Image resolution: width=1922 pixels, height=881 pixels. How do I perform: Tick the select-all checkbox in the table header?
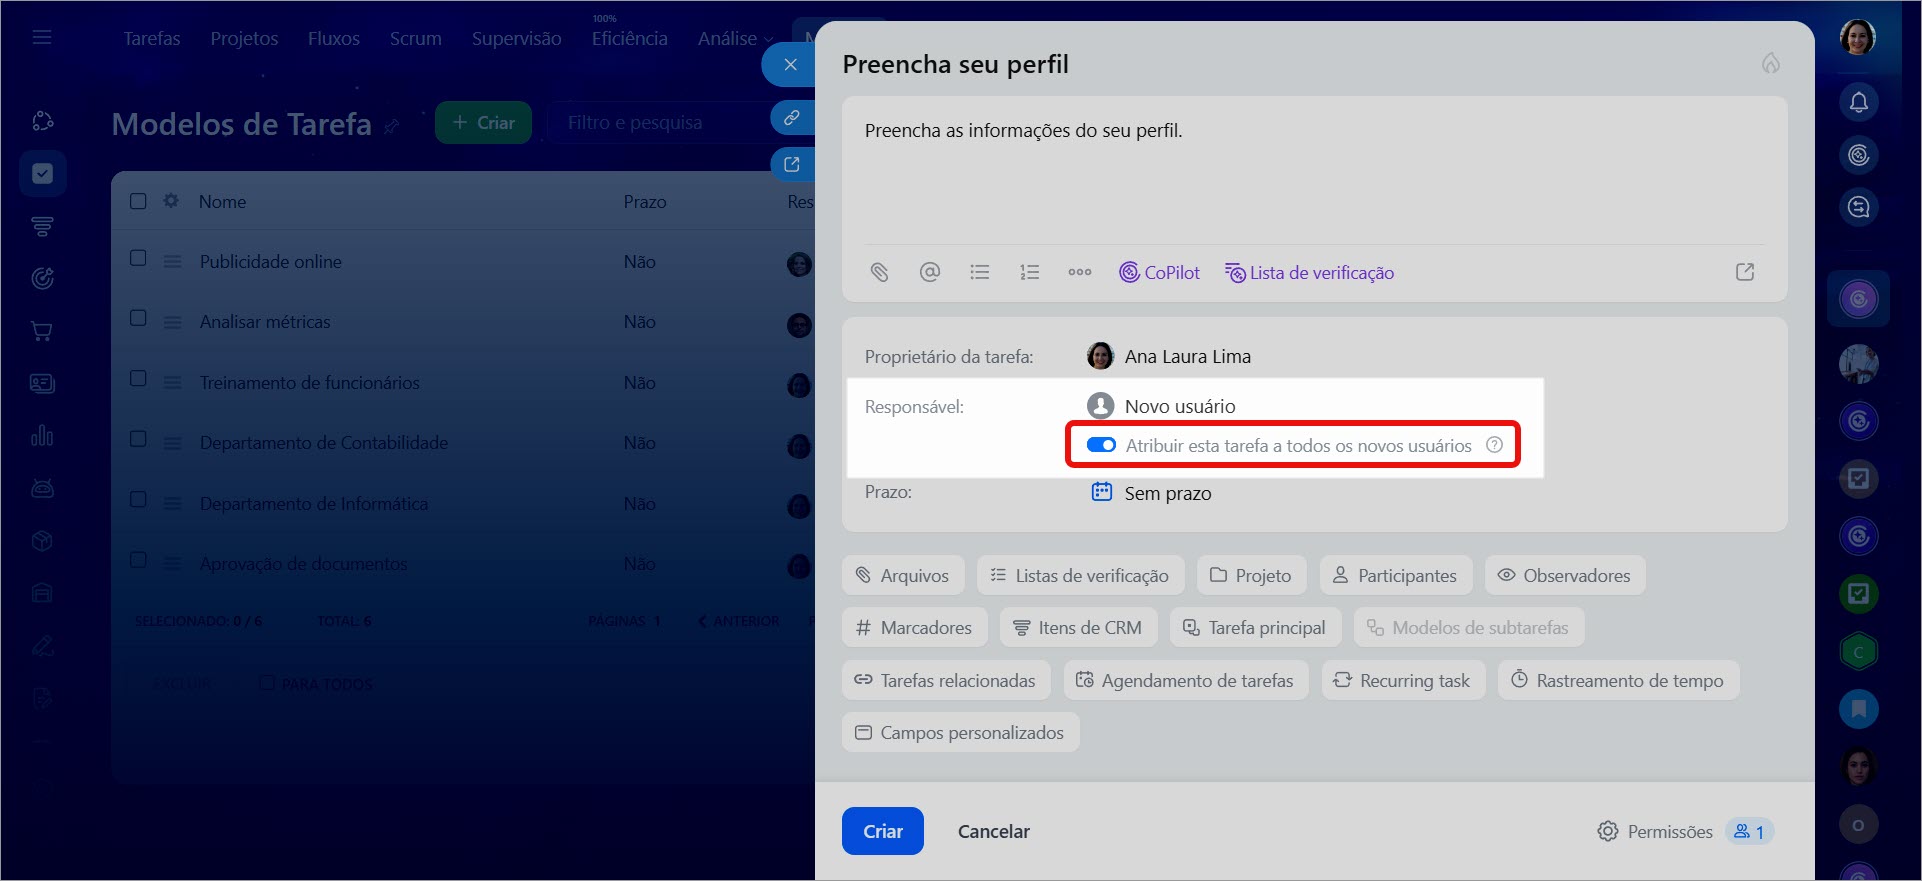(139, 201)
